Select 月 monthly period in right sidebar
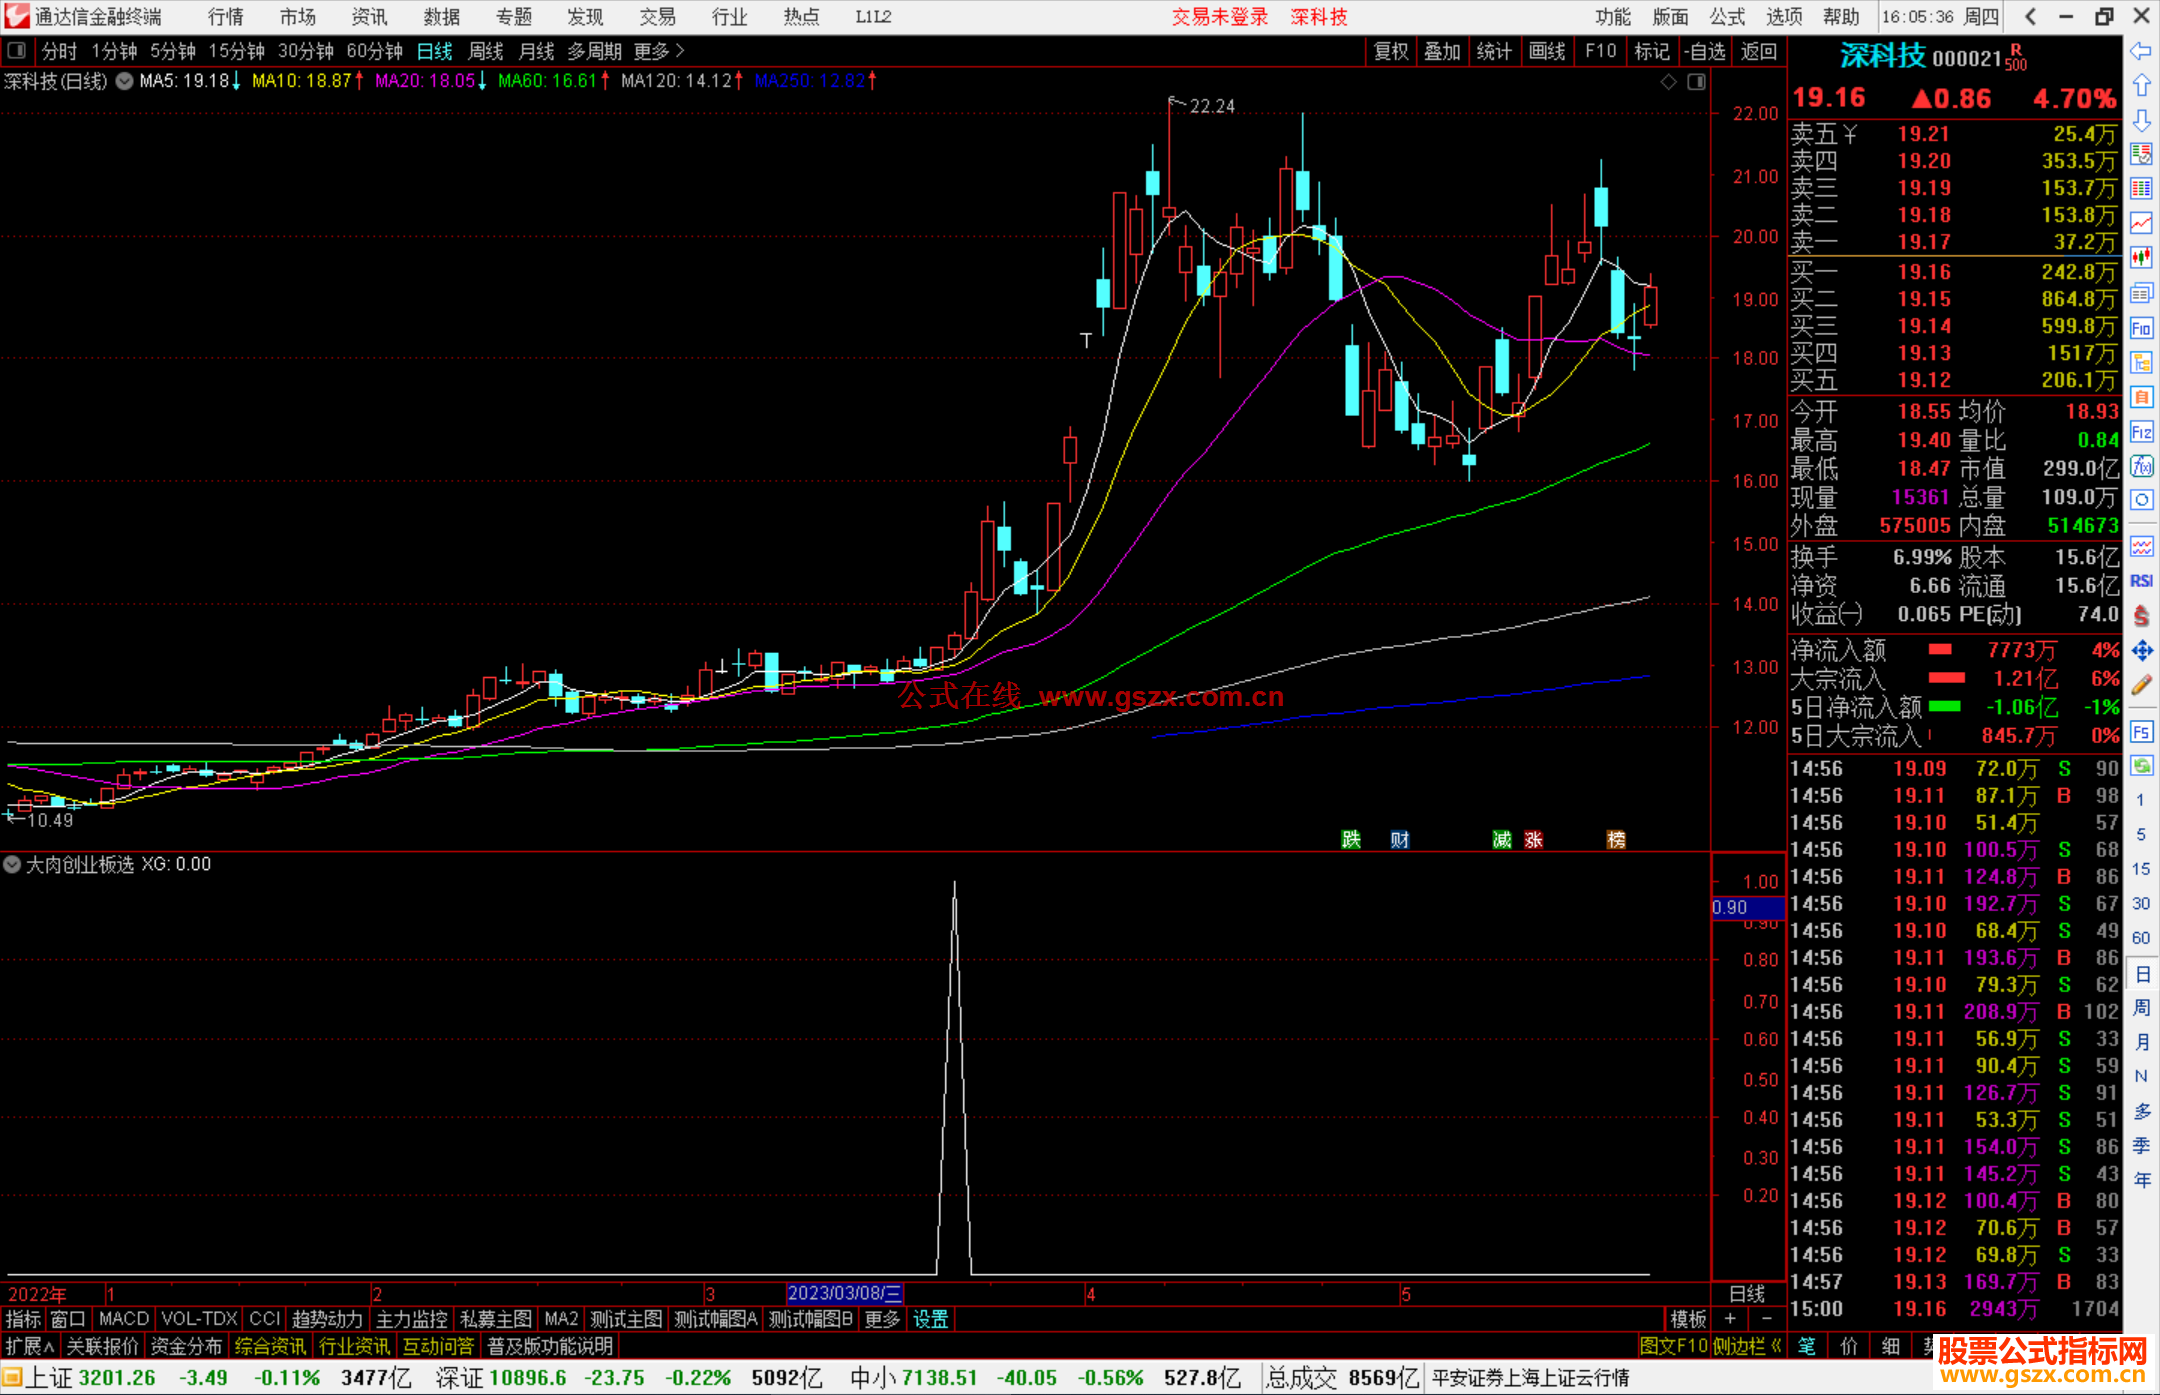This screenshot has width=2160, height=1395. point(2141,1042)
